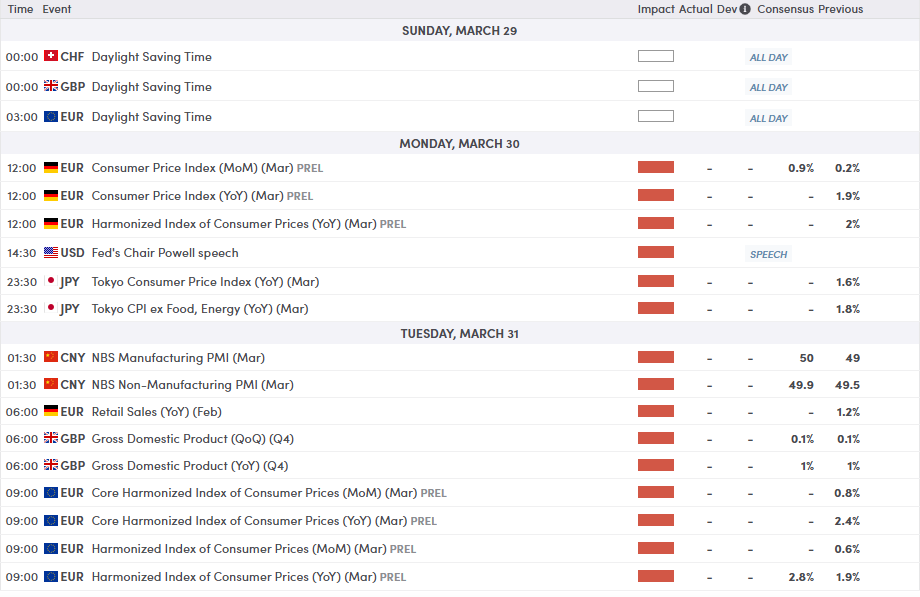Click UK flag on GBP Daylight Saving row
The height and width of the screenshot is (597, 920).
tap(51, 86)
